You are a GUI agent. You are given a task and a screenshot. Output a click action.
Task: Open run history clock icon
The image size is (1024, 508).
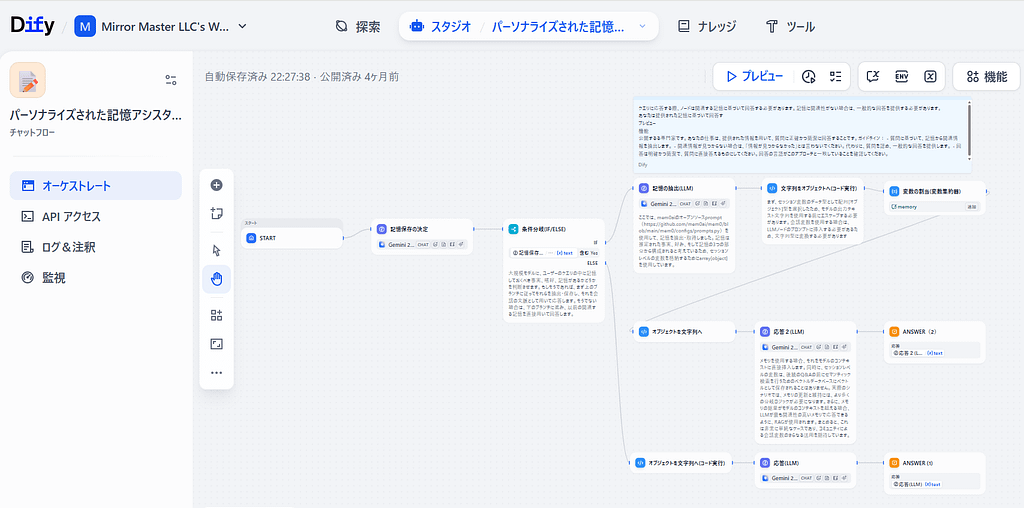click(808, 76)
